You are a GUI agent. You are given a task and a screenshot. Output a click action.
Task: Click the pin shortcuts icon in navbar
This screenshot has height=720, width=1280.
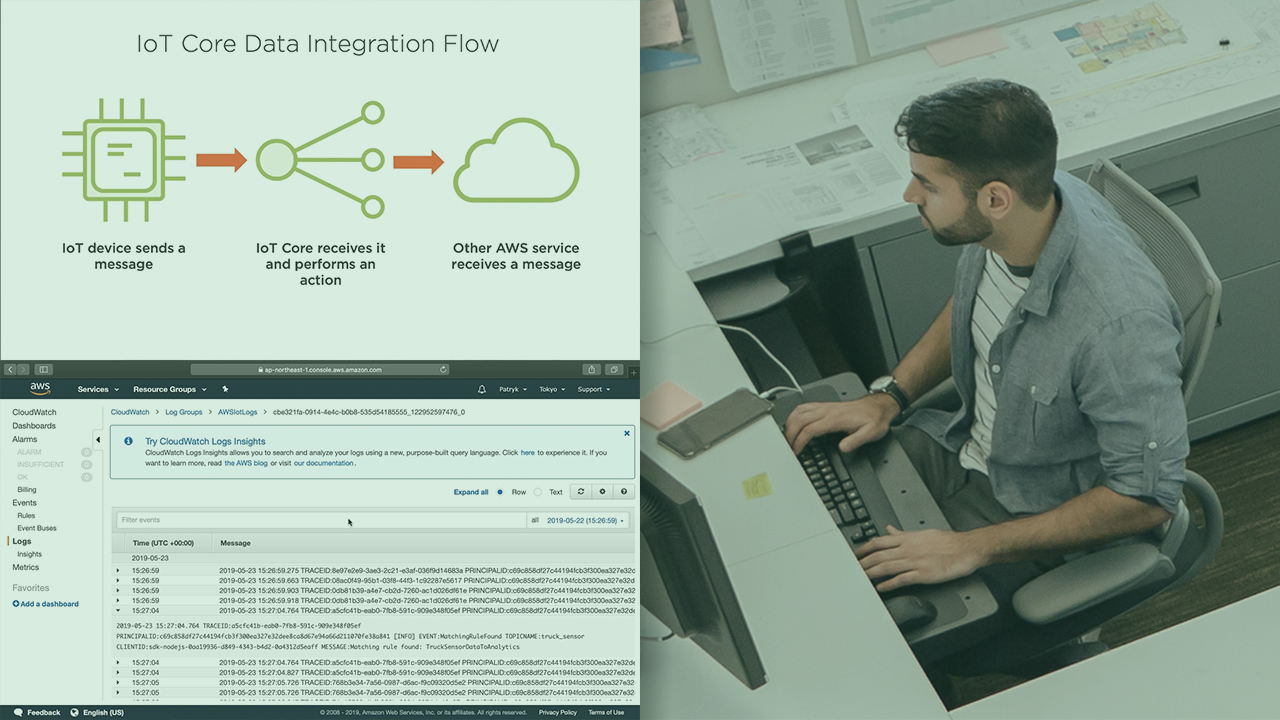pyautogui.click(x=225, y=389)
